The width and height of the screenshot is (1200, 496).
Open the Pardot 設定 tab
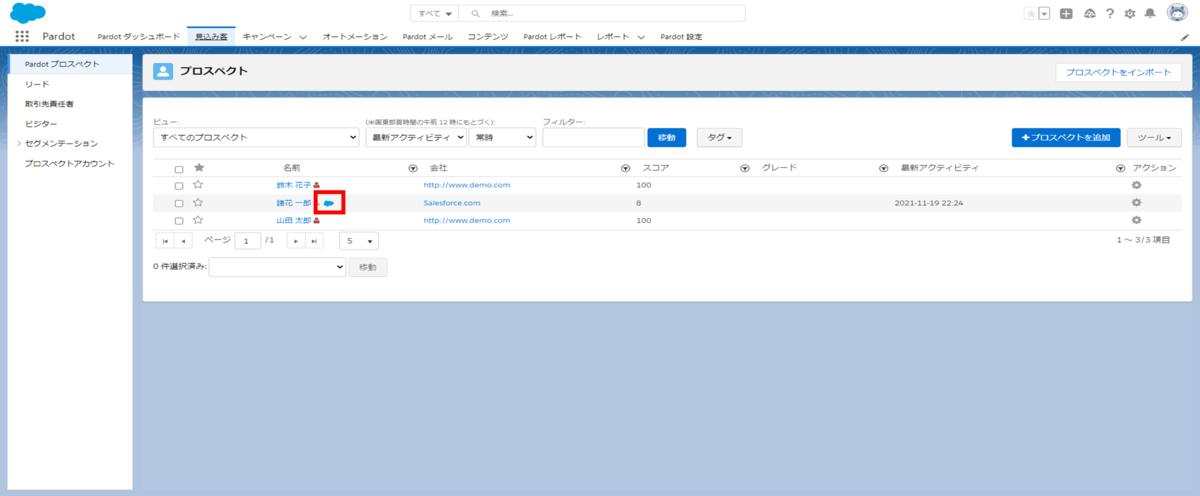(x=682, y=37)
